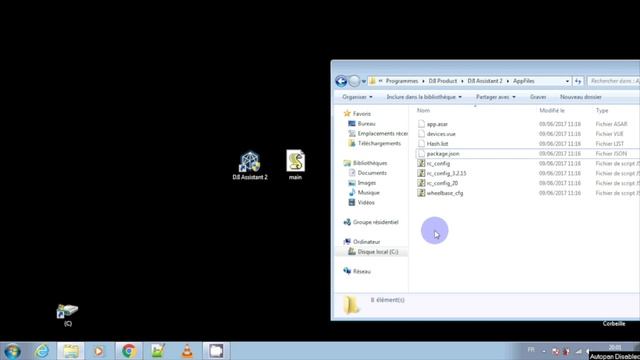Open Bibliothèques in the navigation pane
The width and height of the screenshot is (640, 360).
(x=370, y=163)
